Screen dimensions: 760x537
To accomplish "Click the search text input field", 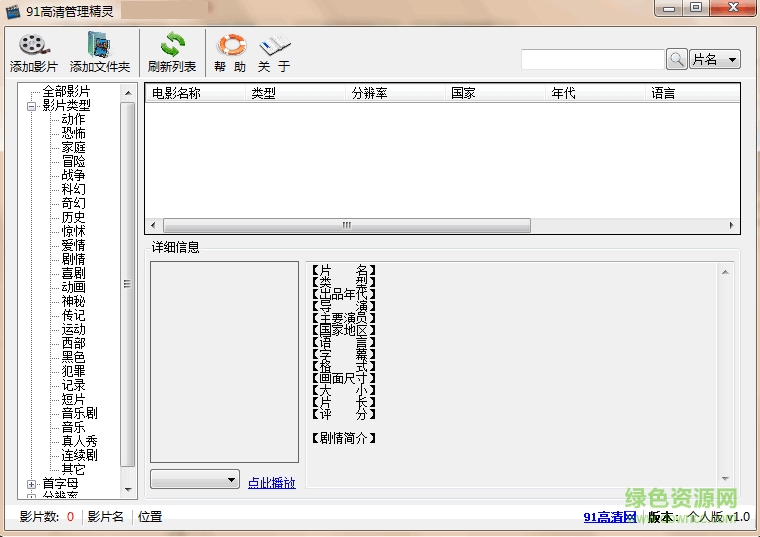I will coord(592,60).
